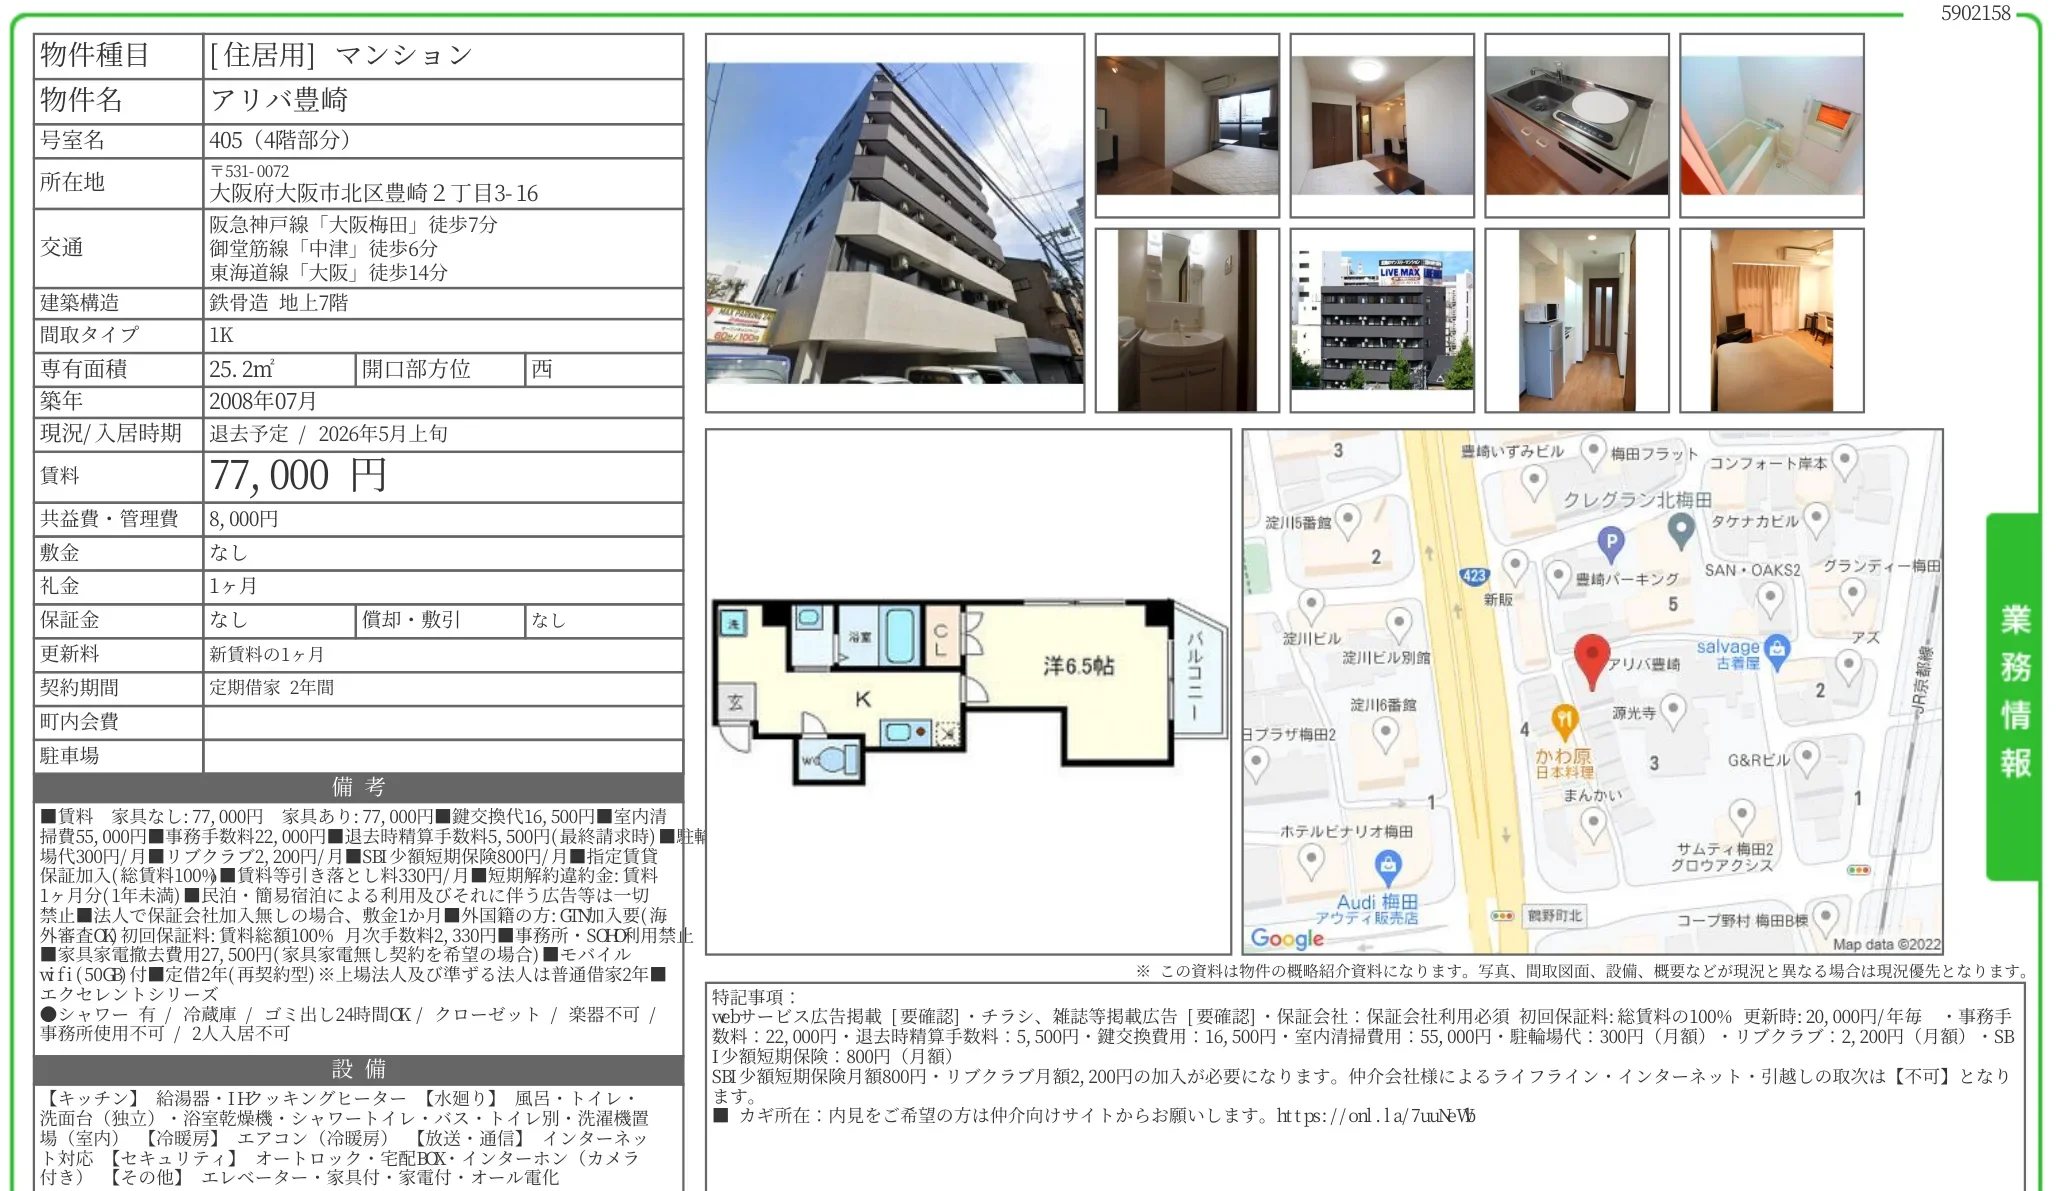Open the bedroom with window thumbnail
The height and width of the screenshot is (1191, 2056).
[x=1186, y=125]
